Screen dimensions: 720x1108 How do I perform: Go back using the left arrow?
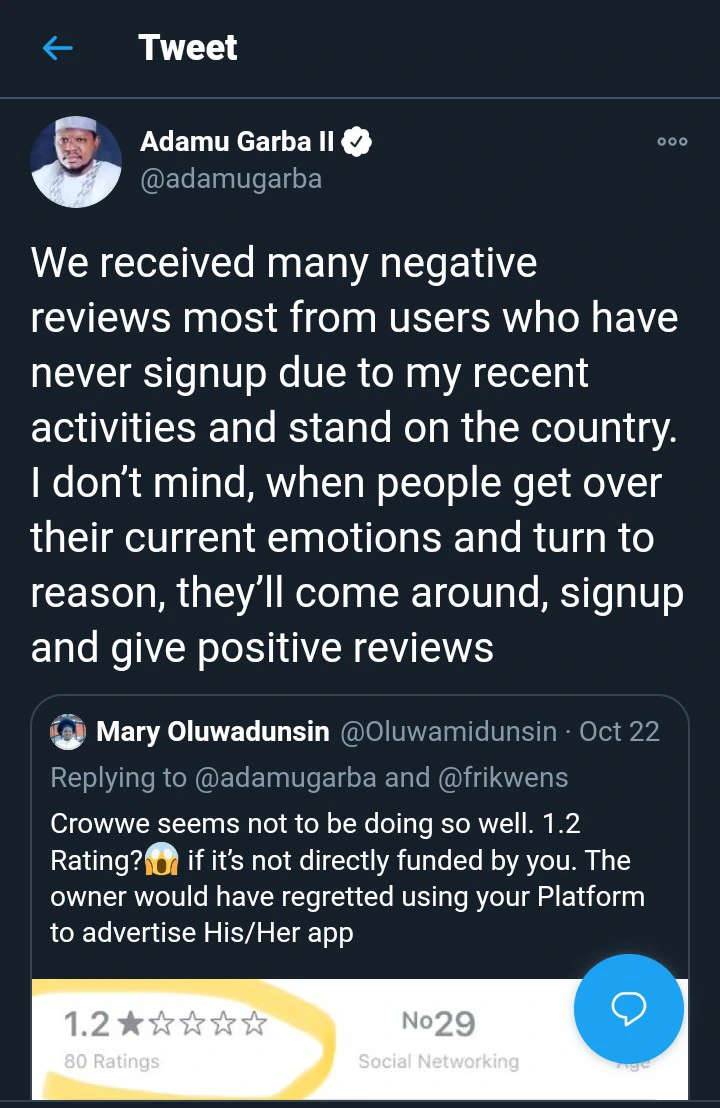click(58, 48)
